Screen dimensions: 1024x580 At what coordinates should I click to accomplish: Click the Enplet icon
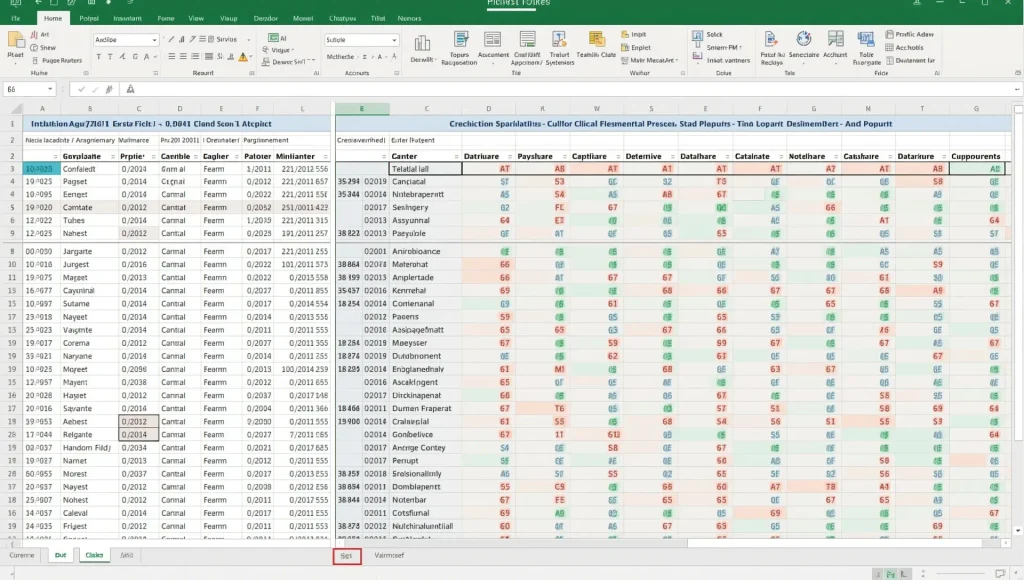[x=625, y=48]
